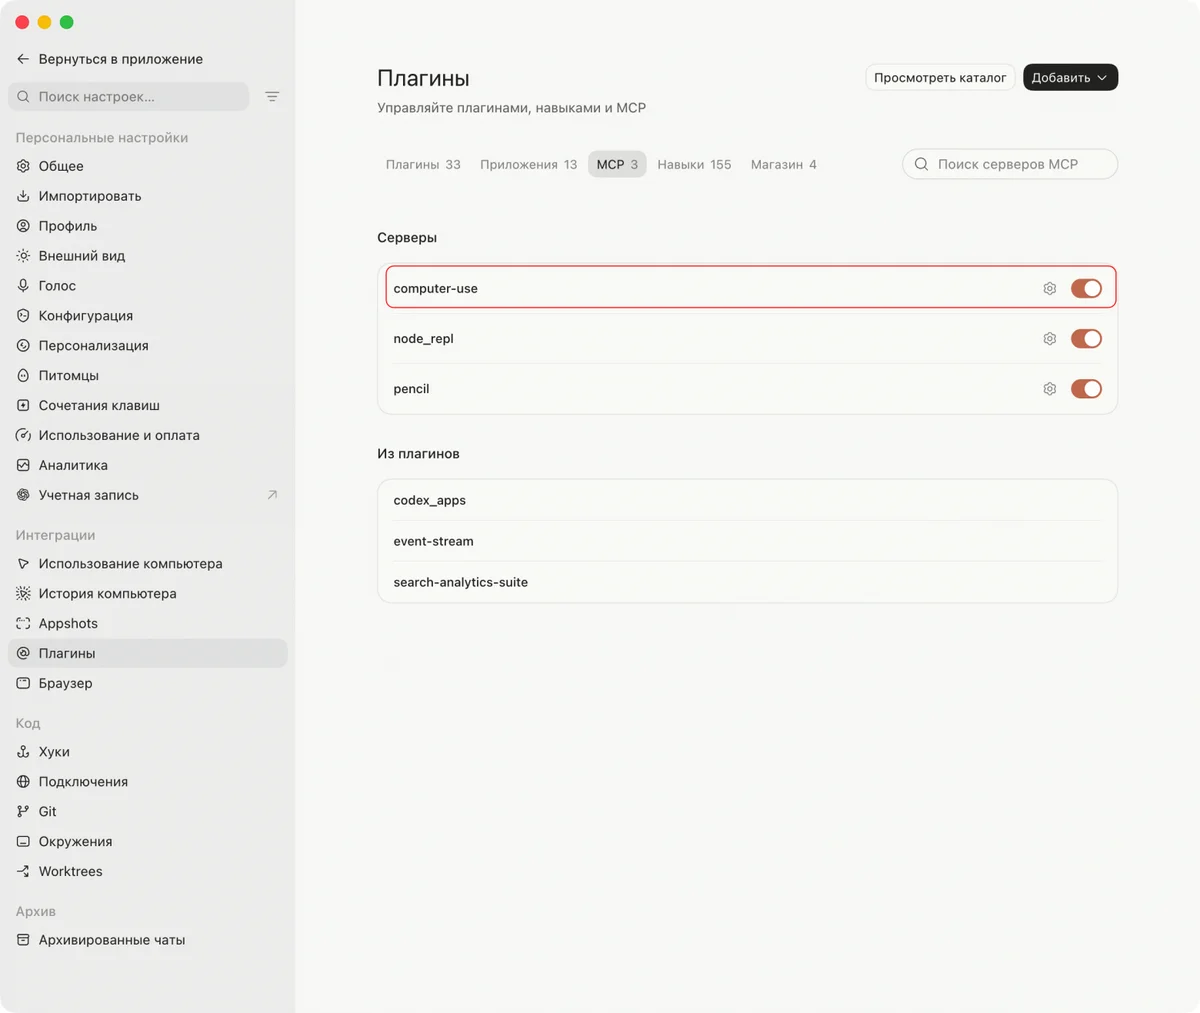Click the Питомцы egg icon

pos(23,376)
